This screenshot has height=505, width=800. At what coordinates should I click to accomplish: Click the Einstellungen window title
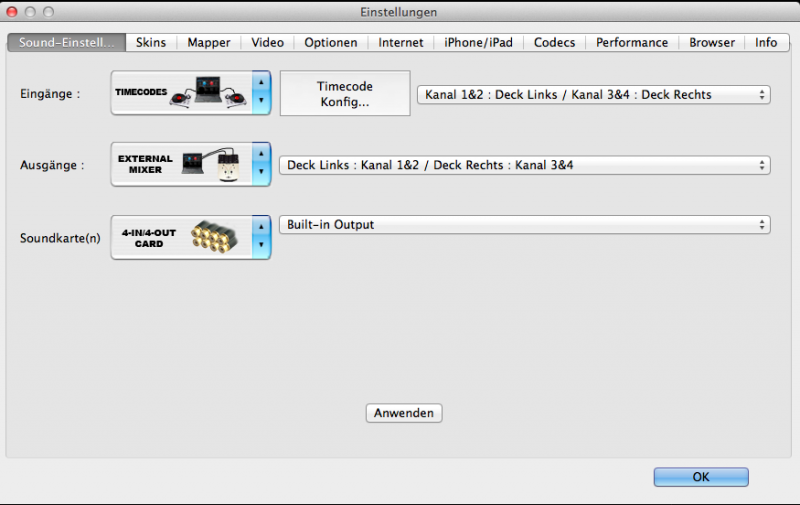tap(398, 12)
